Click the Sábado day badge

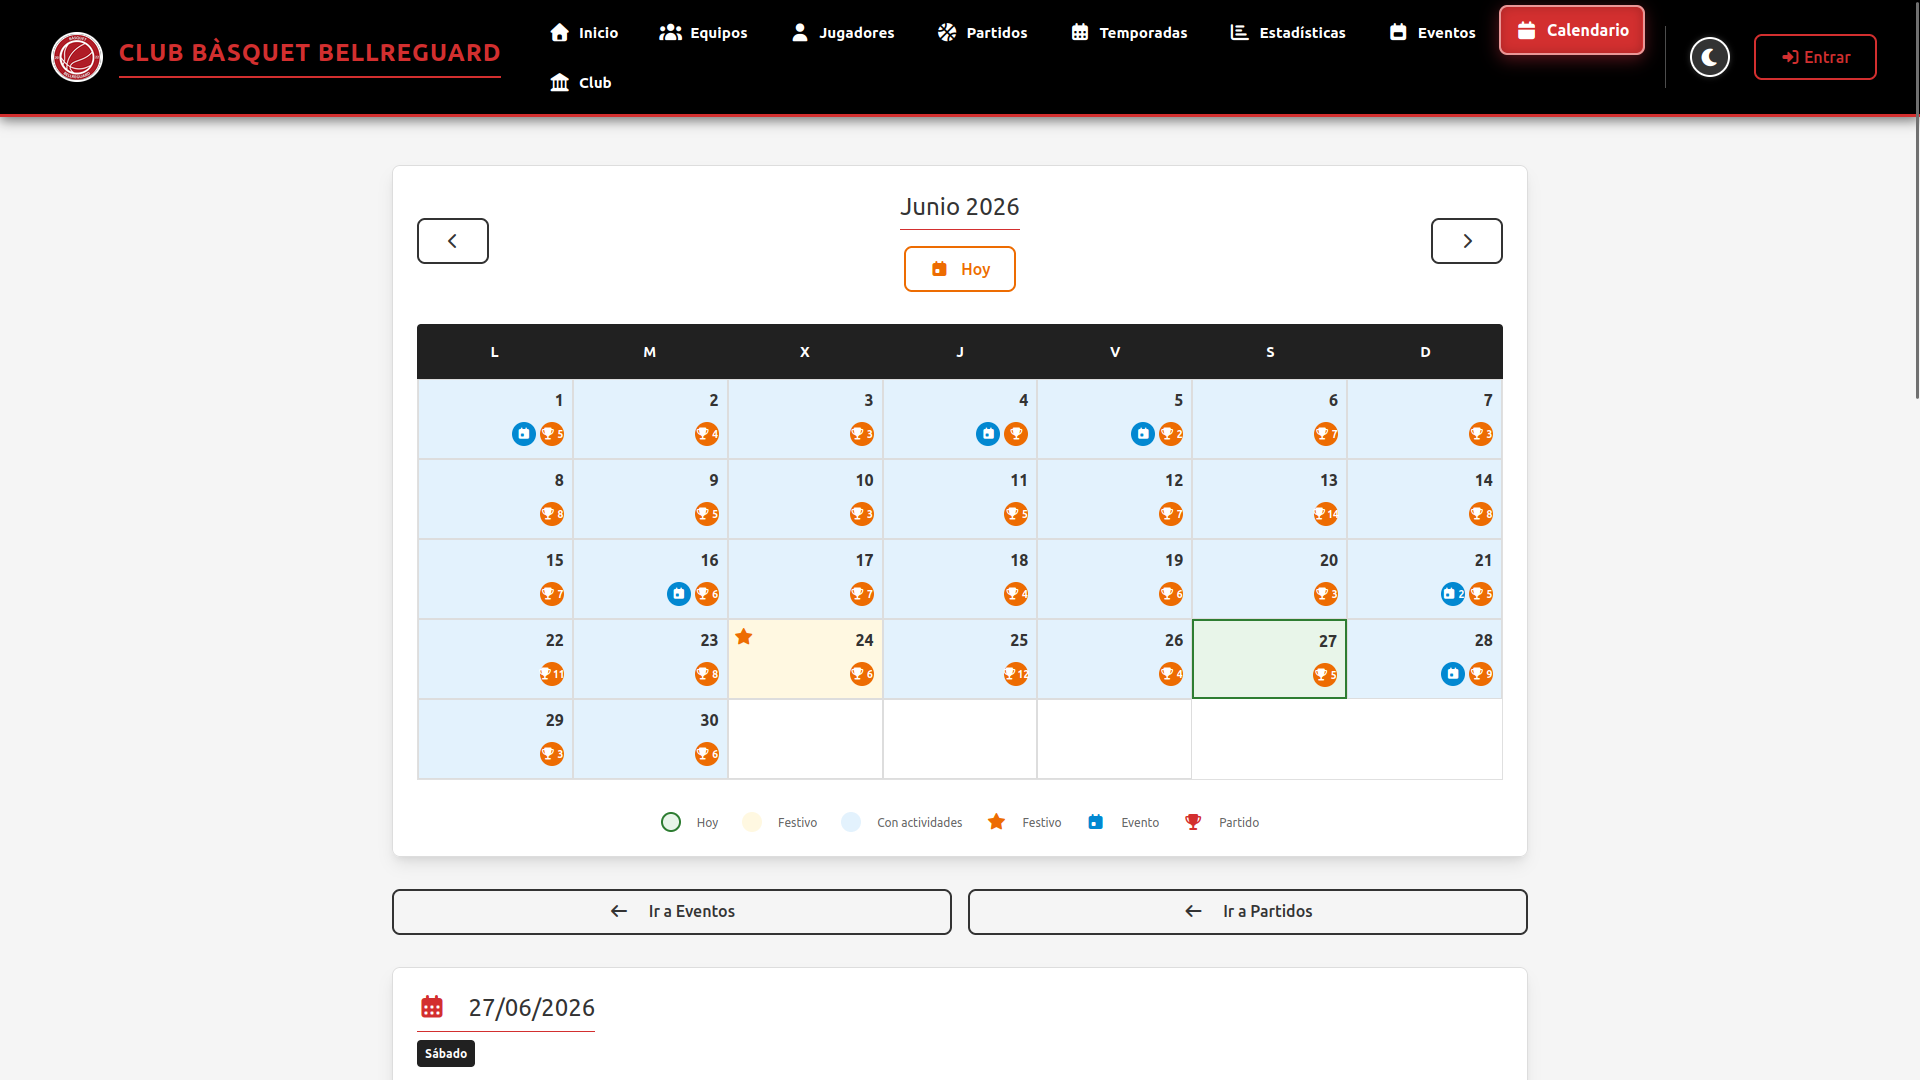pyautogui.click(x=446, y=1053)
